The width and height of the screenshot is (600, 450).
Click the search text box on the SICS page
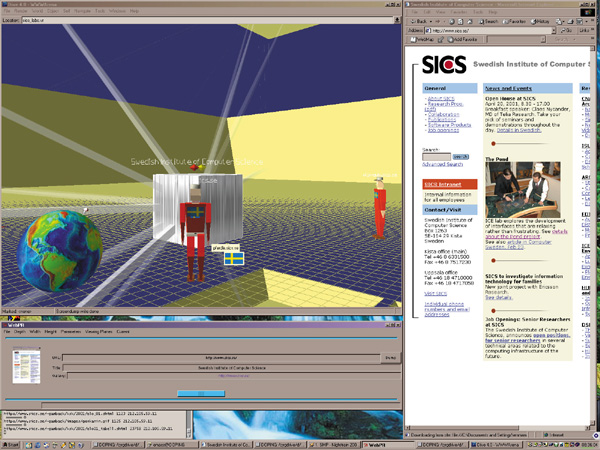pyautogui.click(x=436, y=157)
